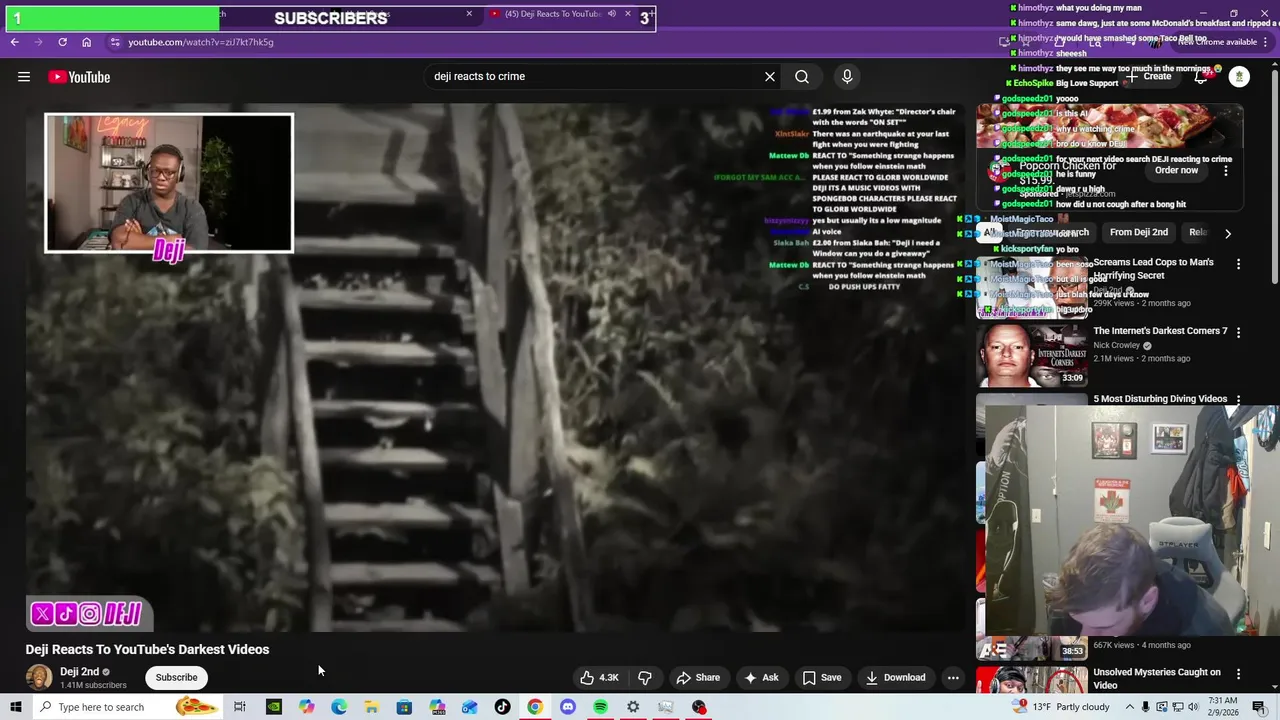
Task: Mute the Deji Reacts tab audio
Action: pos(611,14)
